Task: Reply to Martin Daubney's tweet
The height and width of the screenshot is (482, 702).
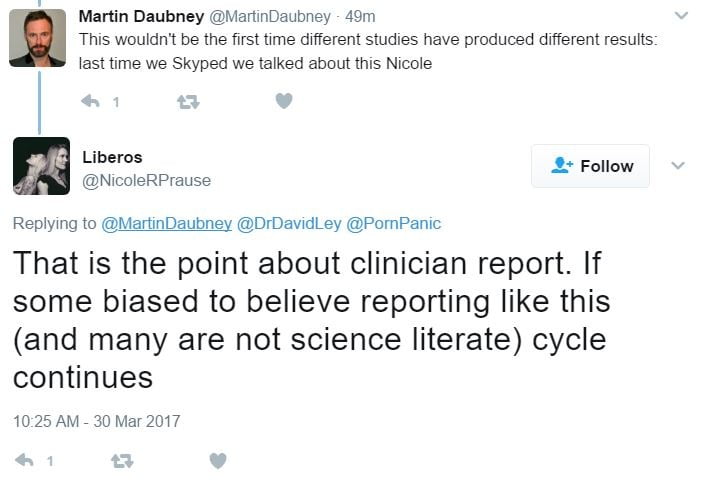Action: [x=91, y=101]
